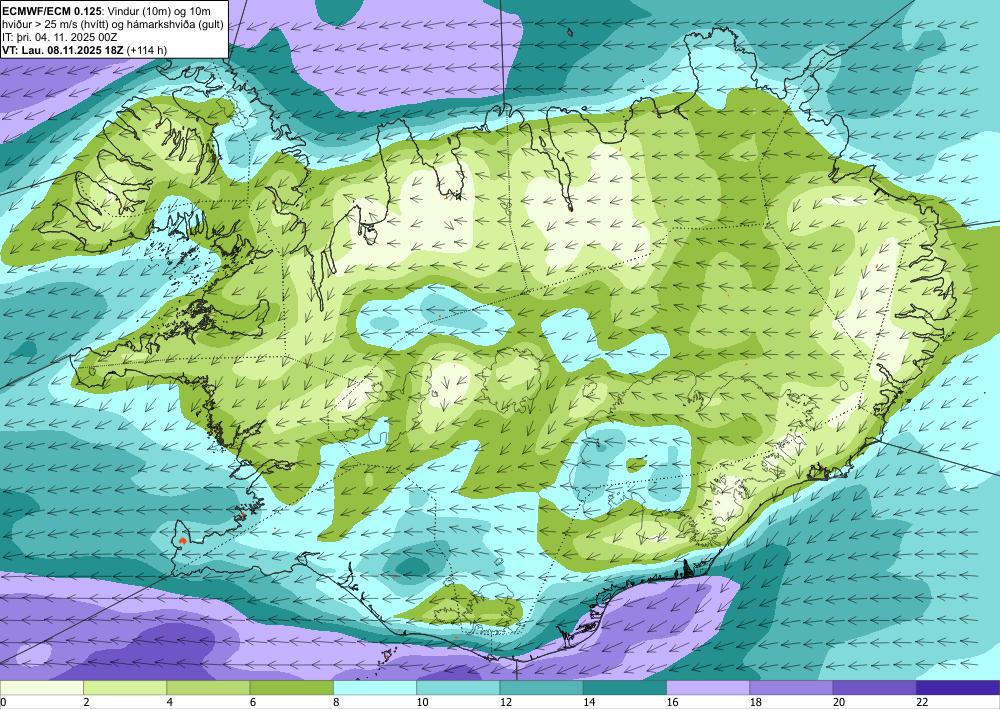Click the 6–8 m/s olive green legend swatch
1000x709 pixels.
pyautogui.click(x=291, y=687)
